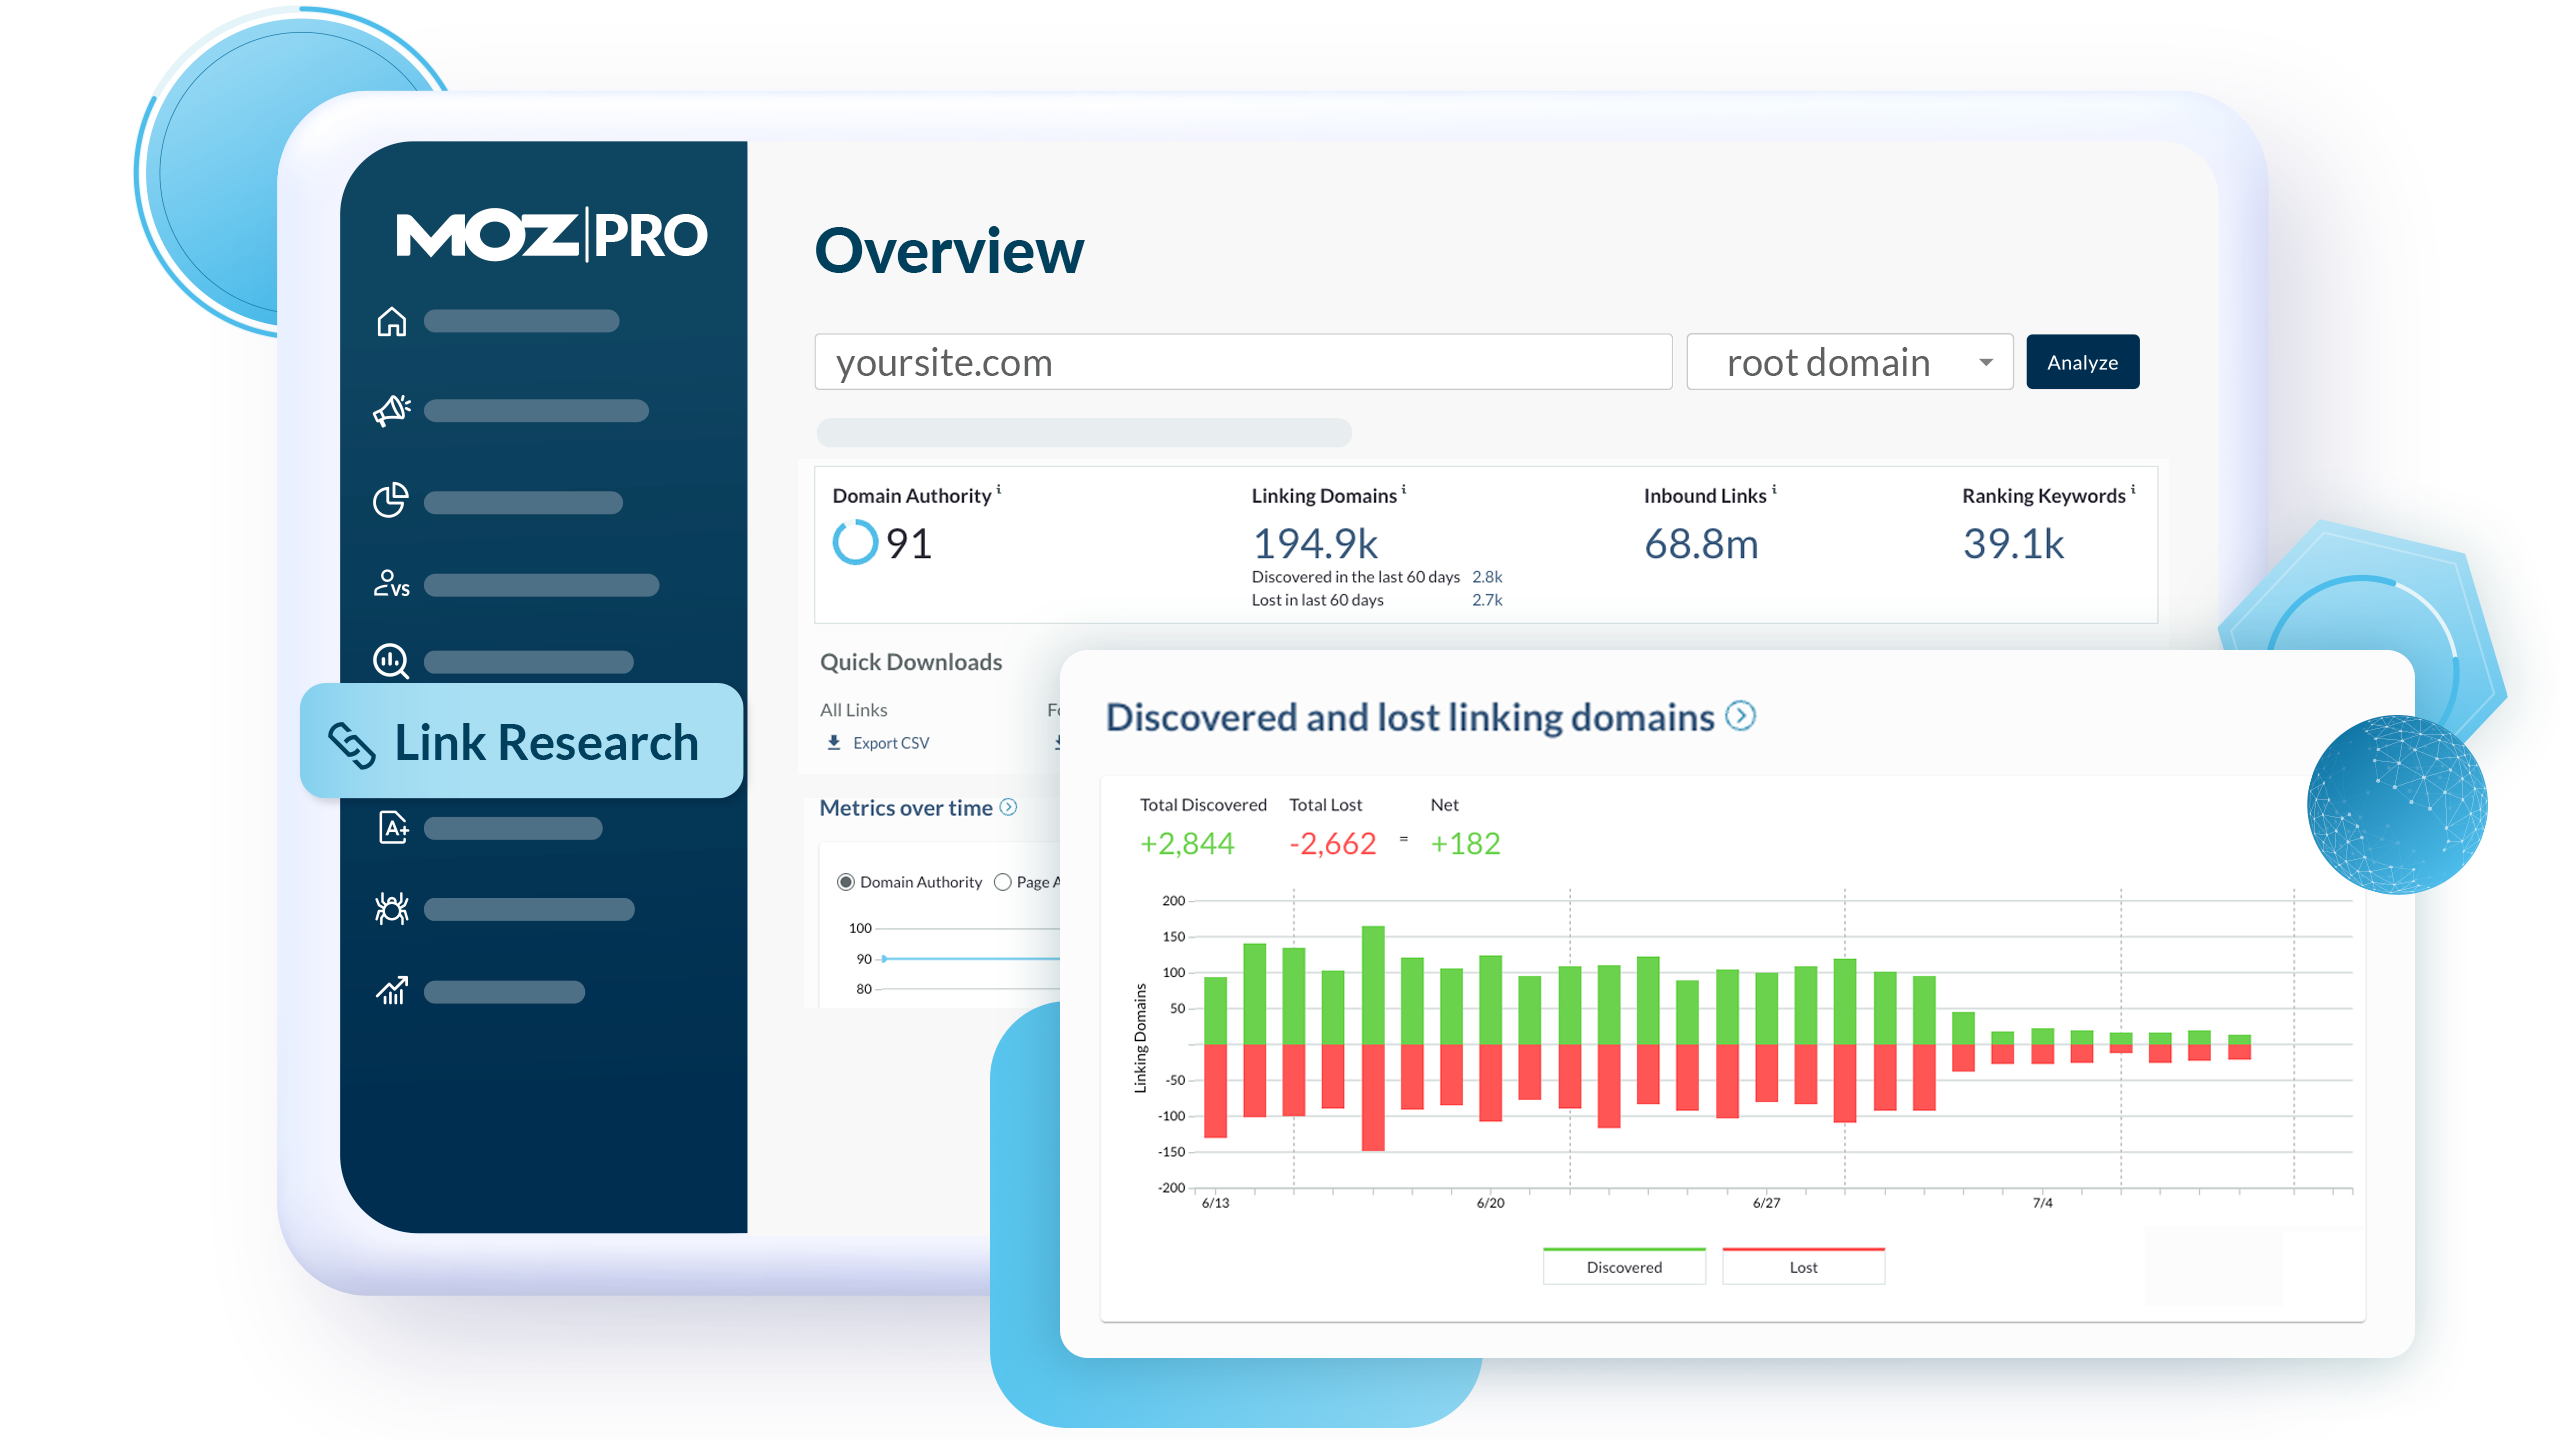Click the megaphone campaigns icon
The height and width of the screenshot is (1440, 2560).
(x=391, y=411)
